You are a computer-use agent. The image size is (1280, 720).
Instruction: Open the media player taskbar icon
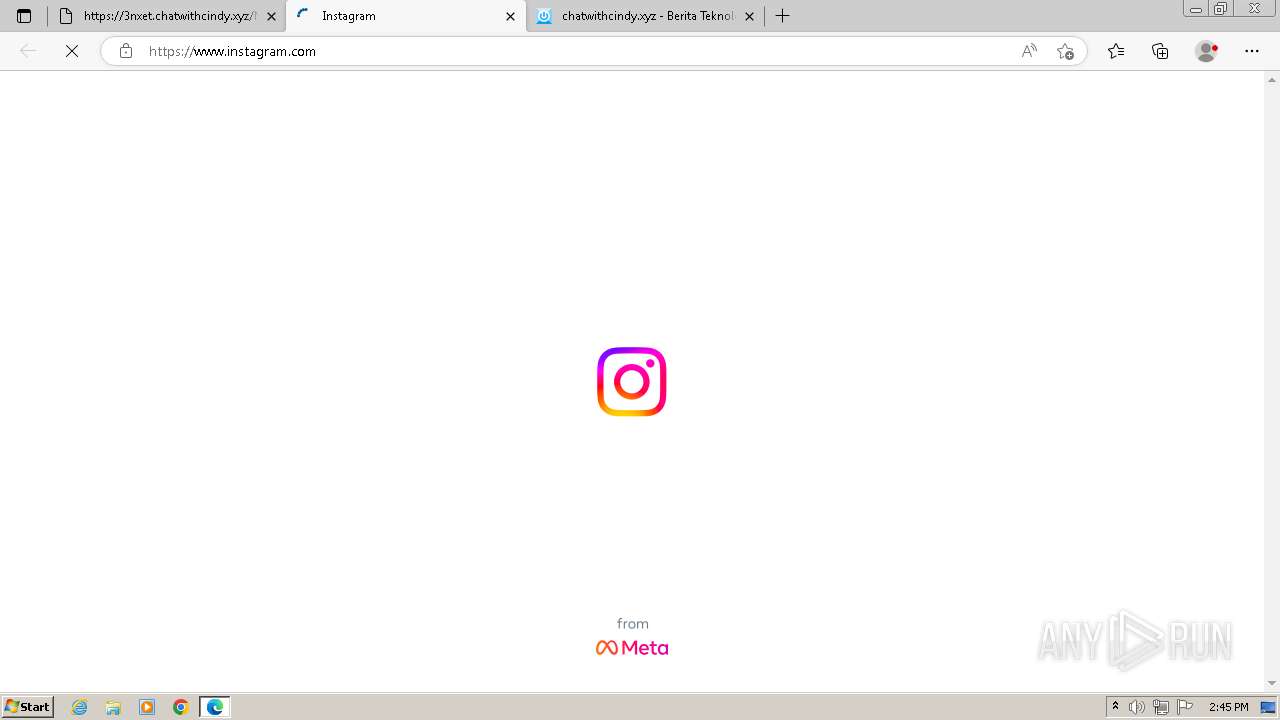point(147,707)
